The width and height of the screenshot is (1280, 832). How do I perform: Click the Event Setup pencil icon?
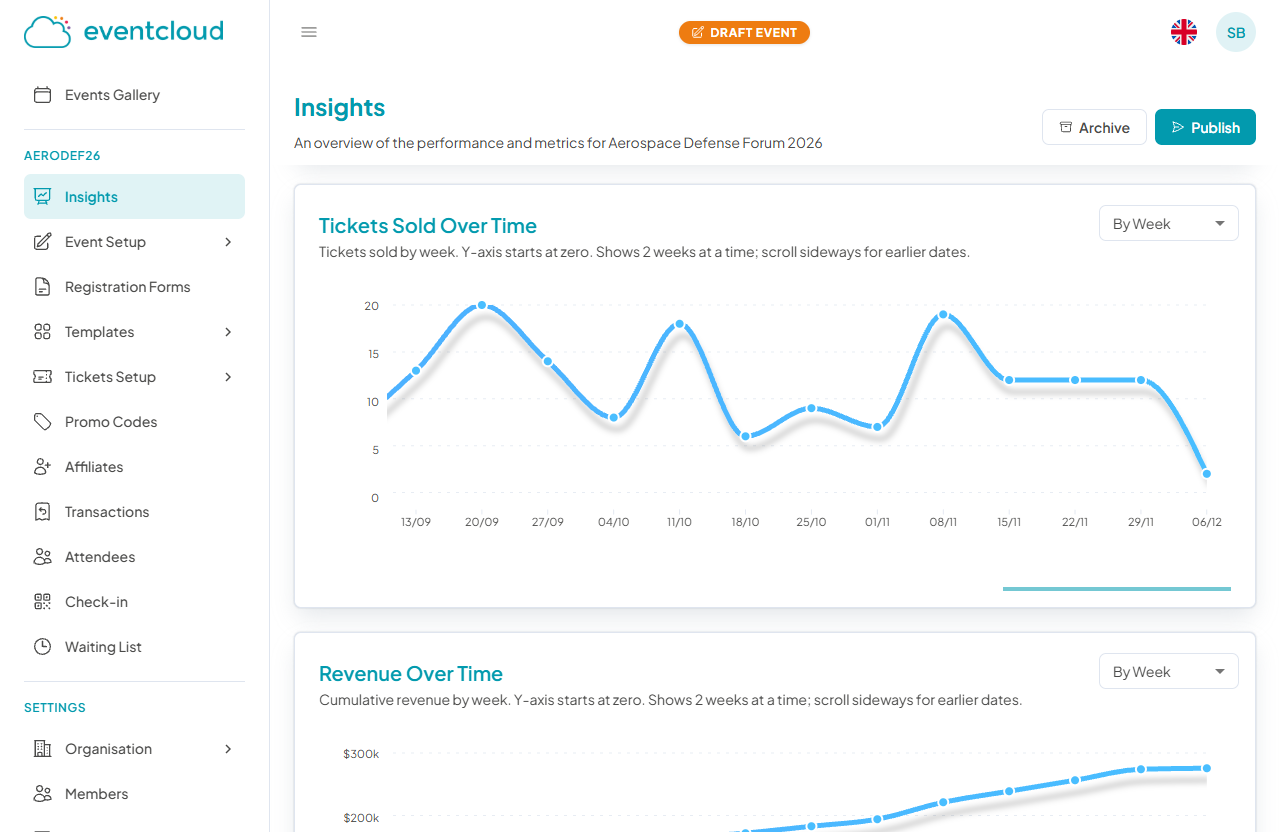click(42, 242)
